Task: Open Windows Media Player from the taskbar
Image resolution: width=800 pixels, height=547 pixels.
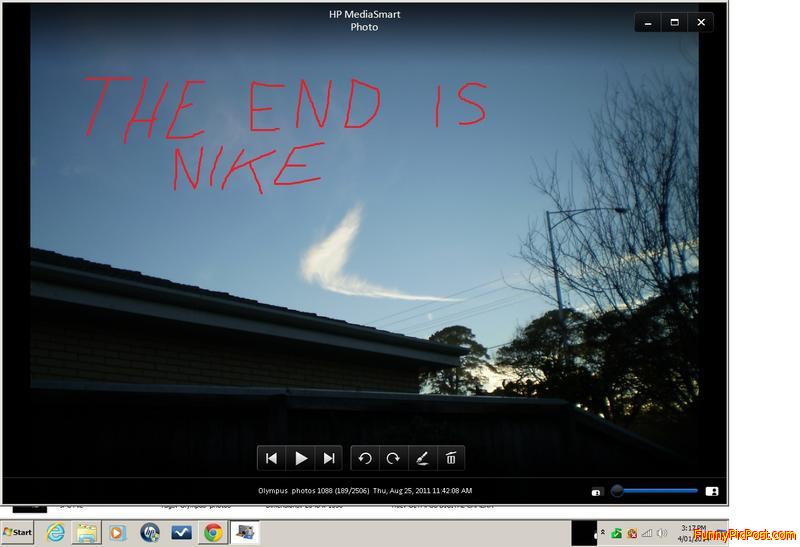Action: click(x=117, y=533)
